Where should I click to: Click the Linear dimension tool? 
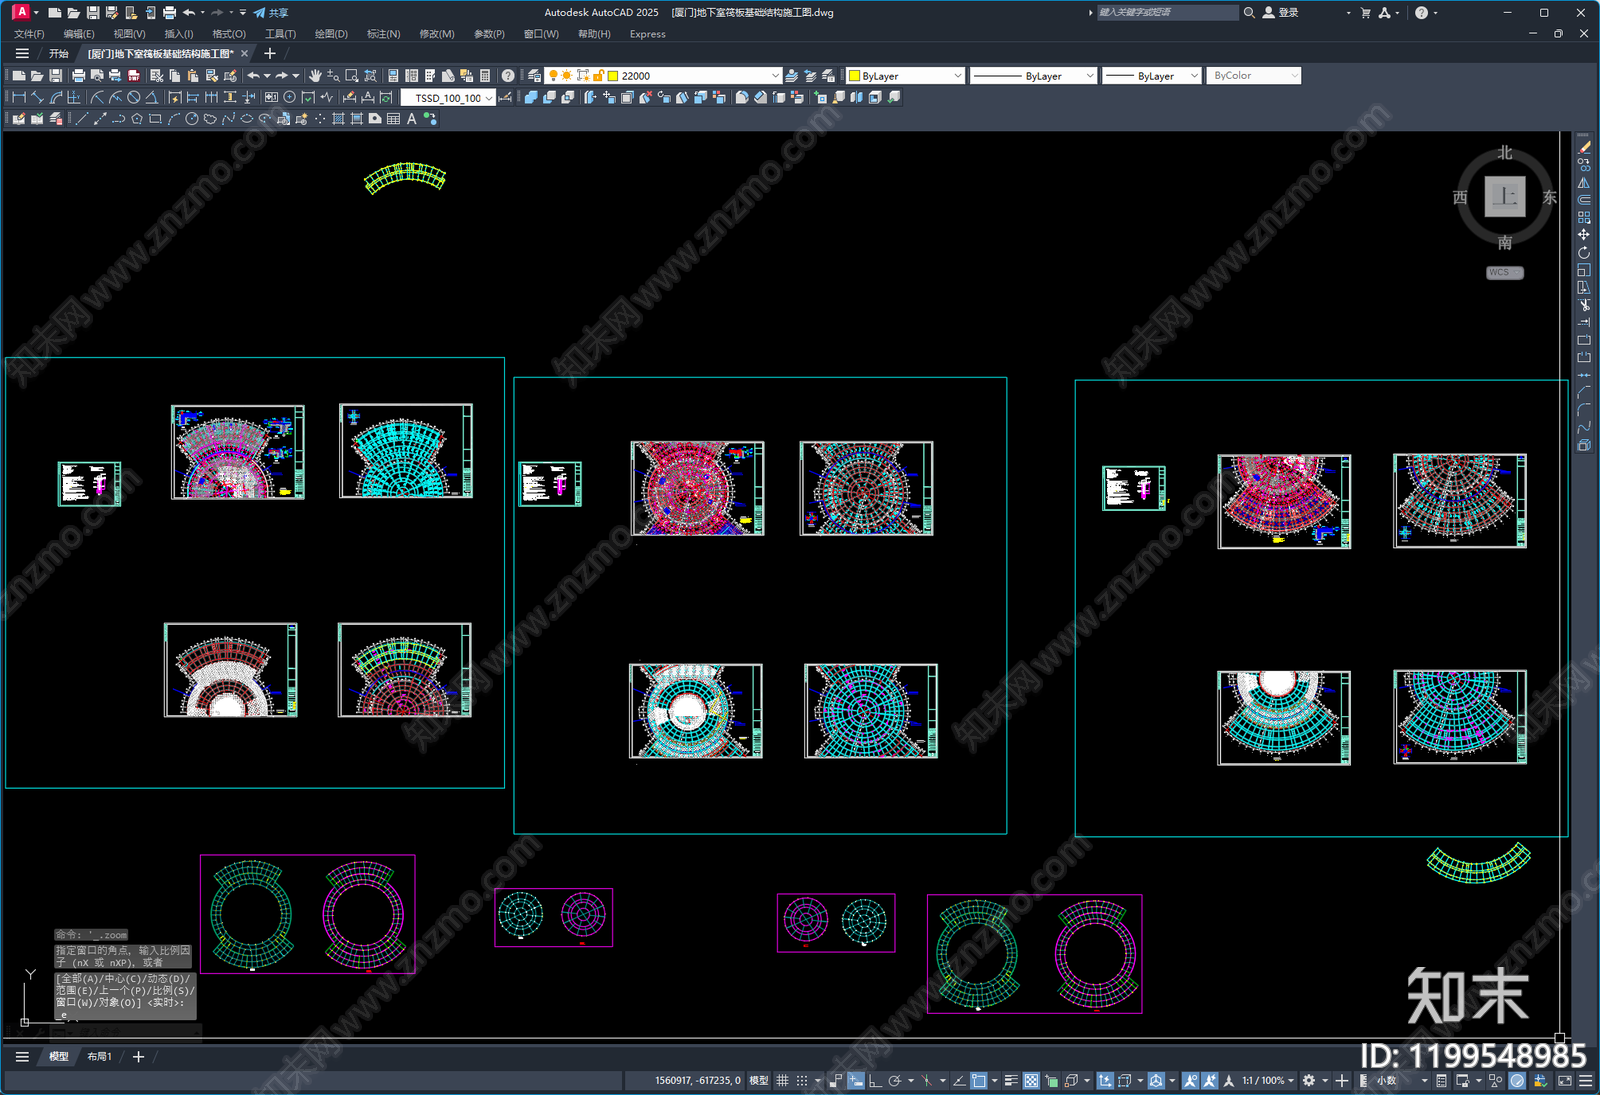click(18, 98)
